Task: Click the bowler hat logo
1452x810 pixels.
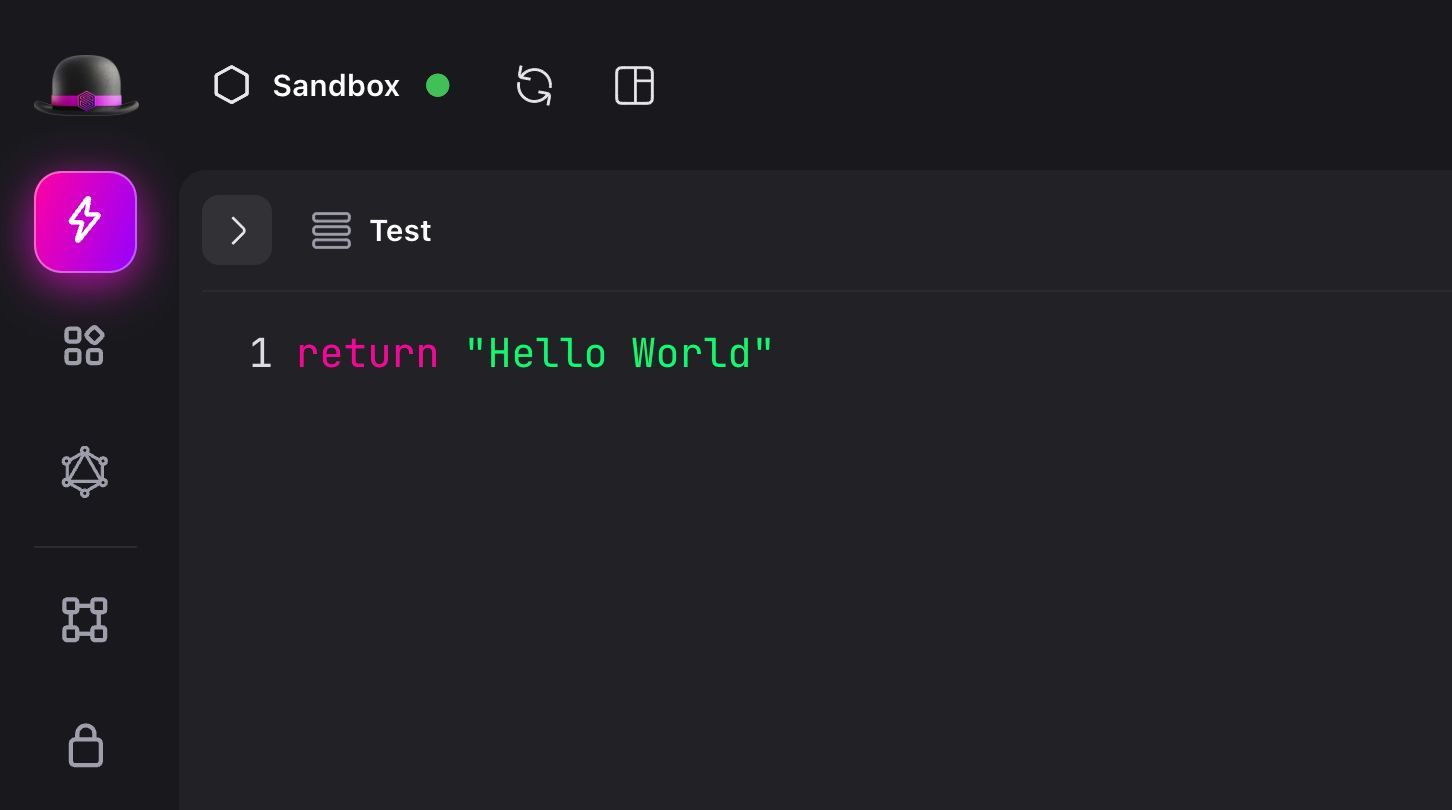Action: coord(86,85)
